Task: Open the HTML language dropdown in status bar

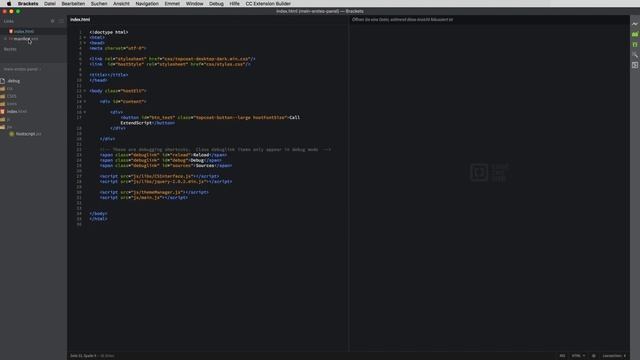Action: 578,356
